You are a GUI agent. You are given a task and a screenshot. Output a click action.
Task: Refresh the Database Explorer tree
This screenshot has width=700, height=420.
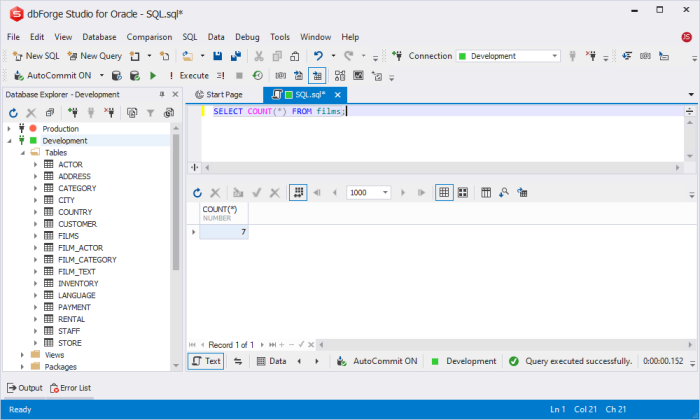coord(13,113)
